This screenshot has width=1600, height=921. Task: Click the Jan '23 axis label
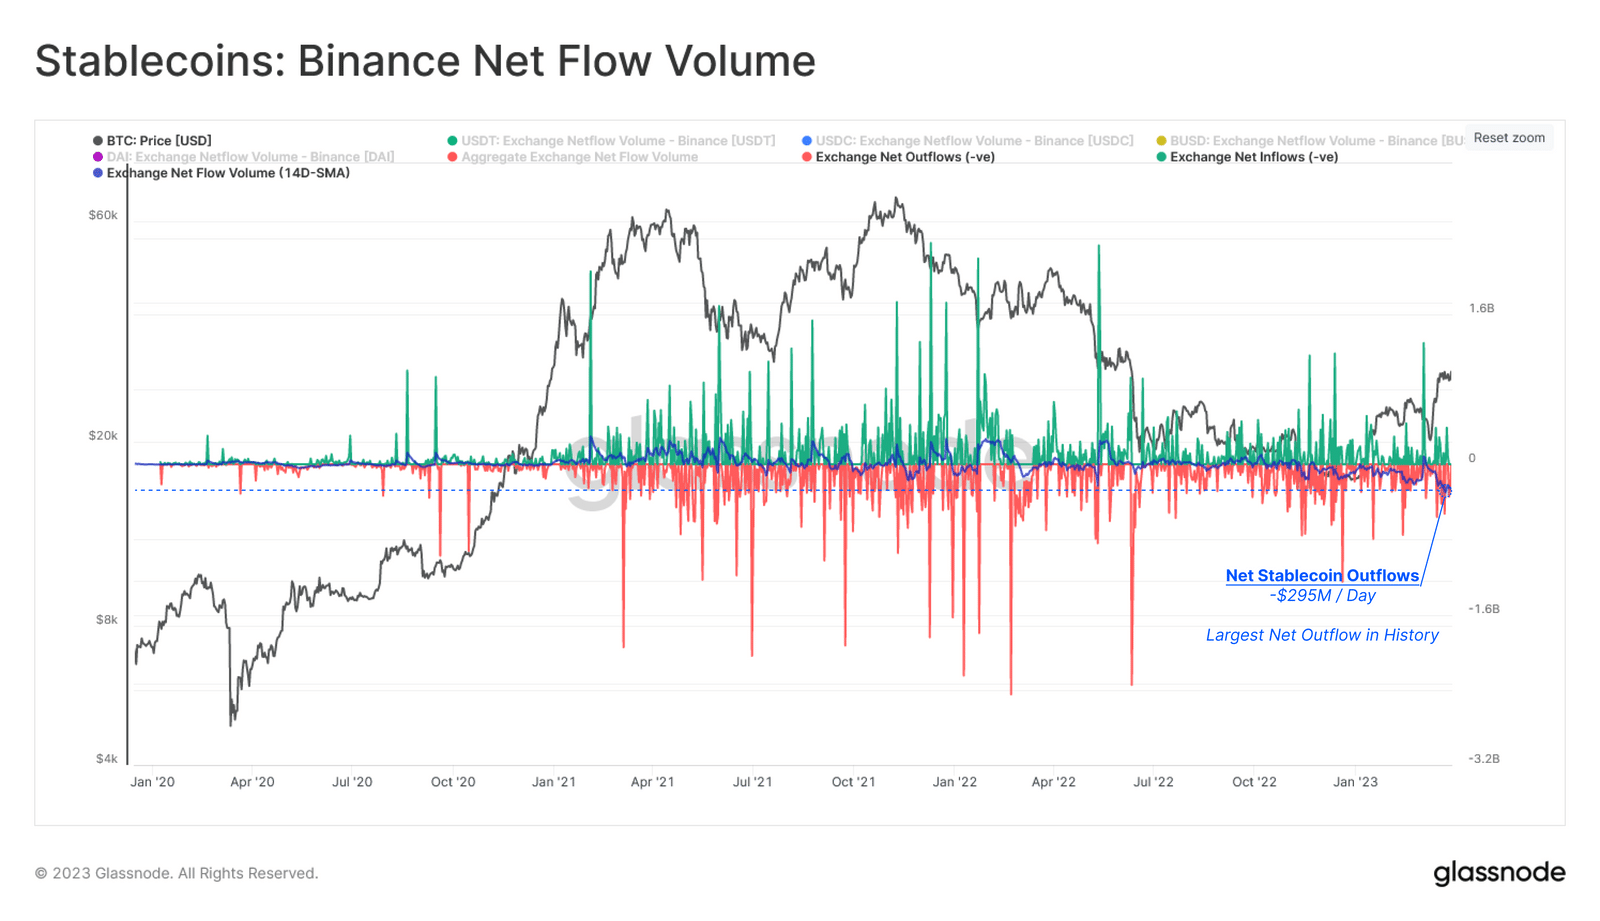tap(1356, 782)
